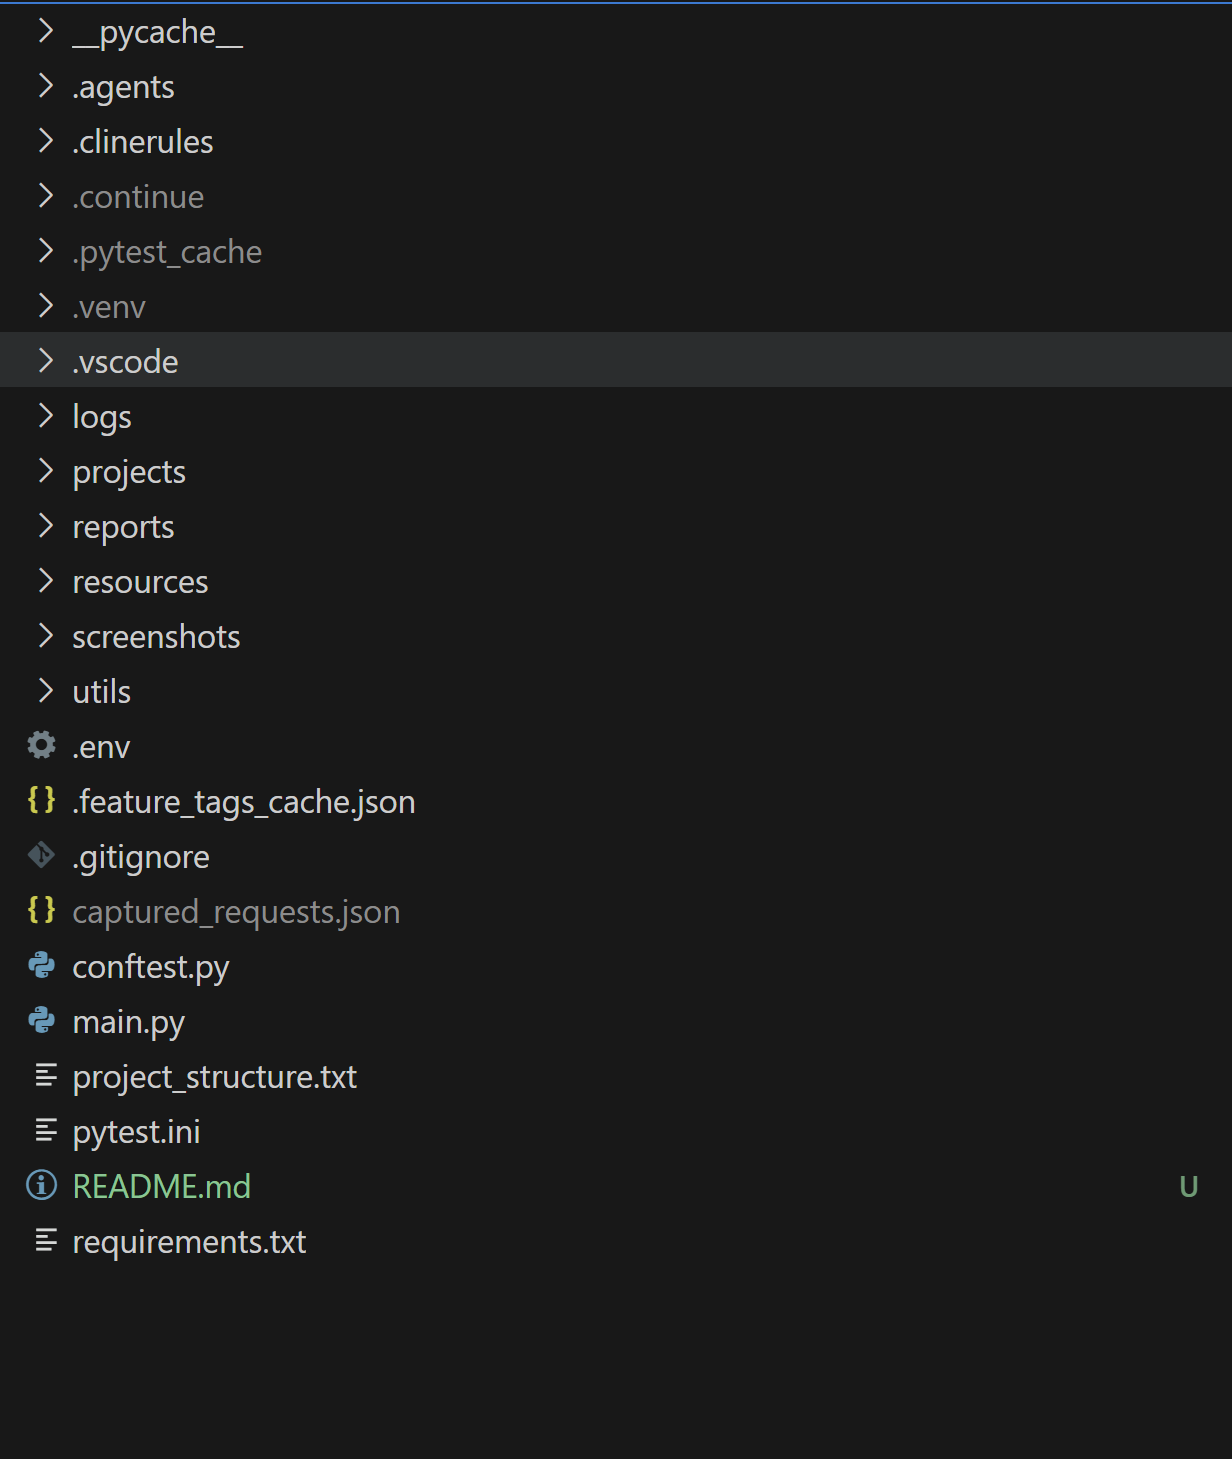The width and height of the screenshot is (1232, 1459).
Task: Open the utils folder
Action: (102, 692)
